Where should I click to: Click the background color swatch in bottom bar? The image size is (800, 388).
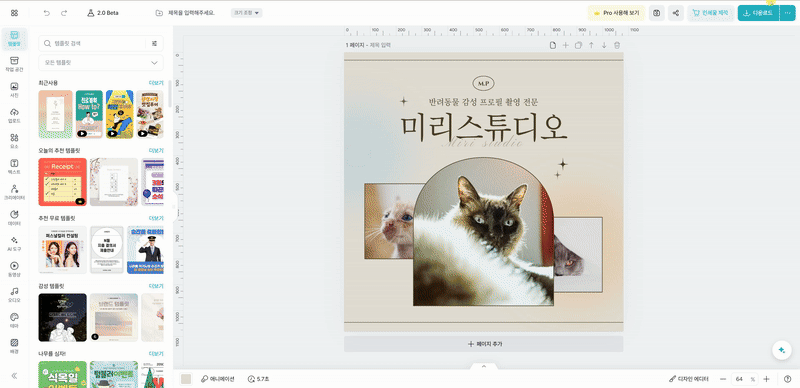[186, 379]
